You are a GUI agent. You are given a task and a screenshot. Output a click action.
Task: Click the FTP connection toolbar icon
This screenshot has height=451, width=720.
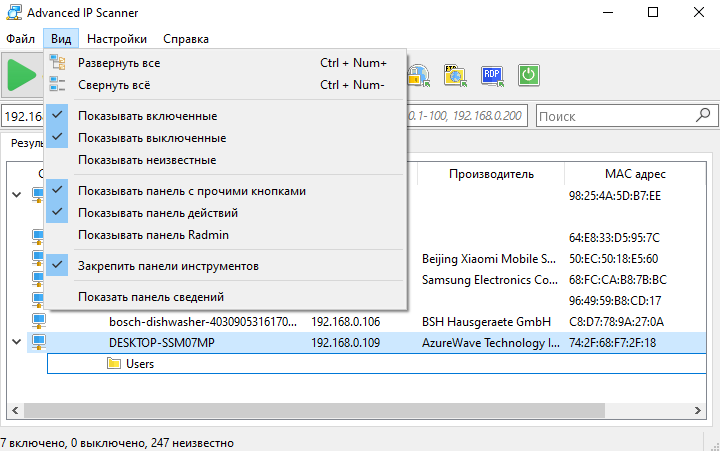click(x=455, y=75)
